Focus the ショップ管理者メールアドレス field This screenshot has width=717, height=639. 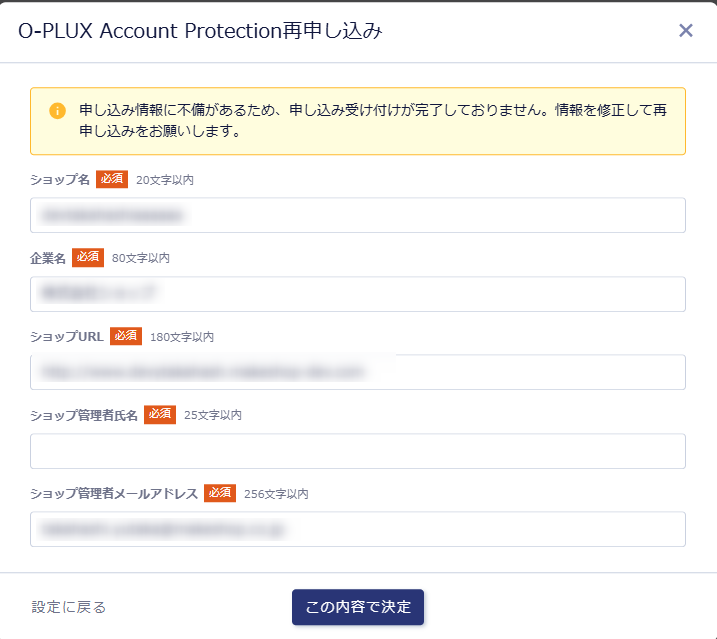357,529
